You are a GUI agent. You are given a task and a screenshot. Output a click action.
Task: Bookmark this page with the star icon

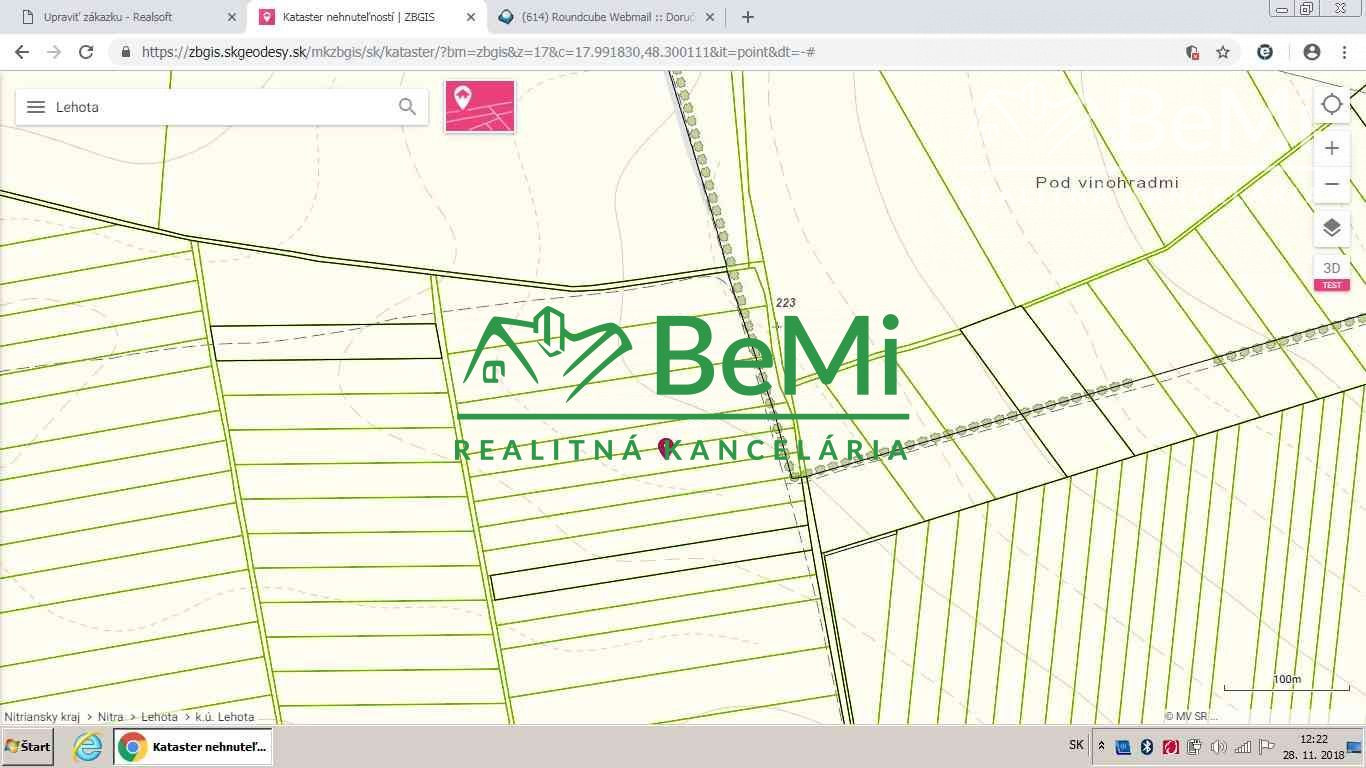coord(1222,52)
